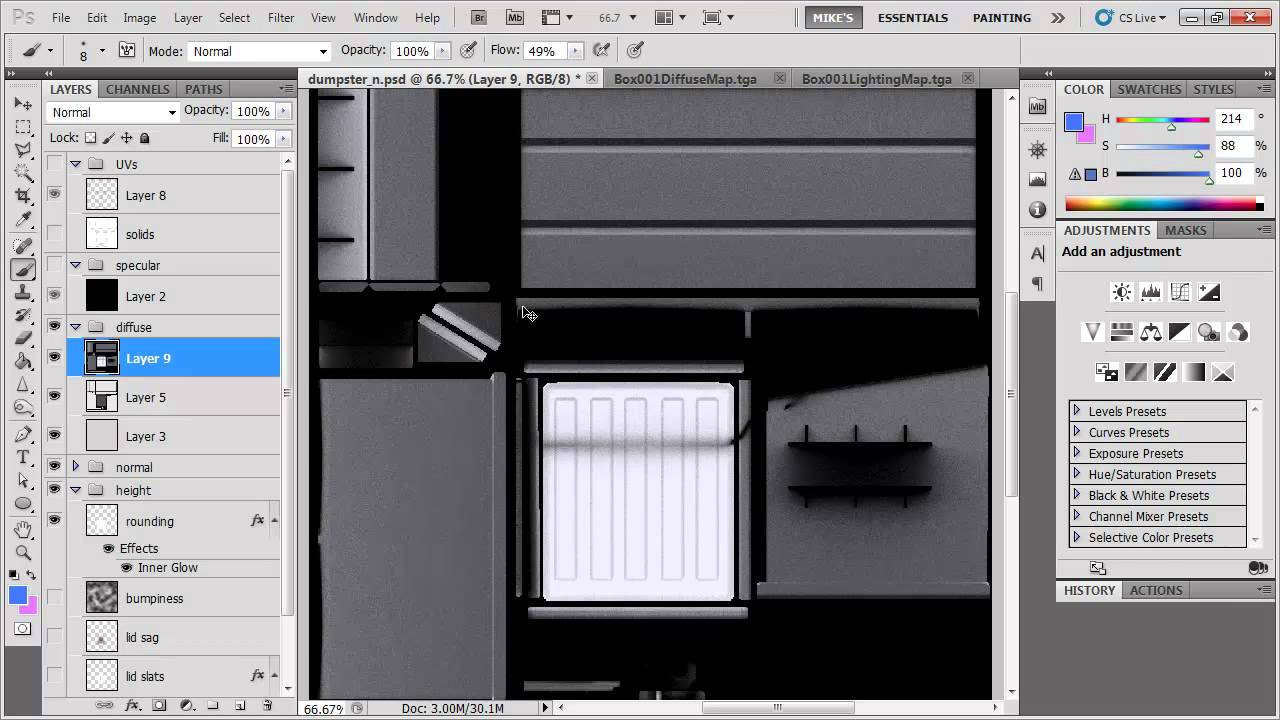Image resolution: width=1280 pixels, height=720 pixels.
Task: Switch to the ESSENTIALS workspace
Action: pos(913,18)
